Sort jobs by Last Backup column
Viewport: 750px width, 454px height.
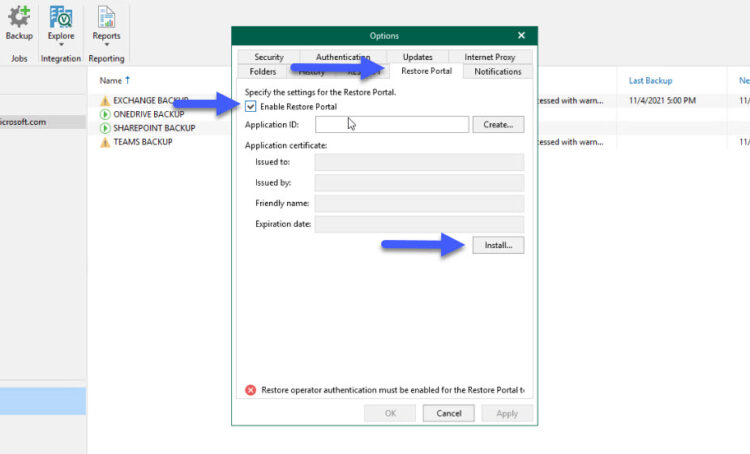point(650,80)
